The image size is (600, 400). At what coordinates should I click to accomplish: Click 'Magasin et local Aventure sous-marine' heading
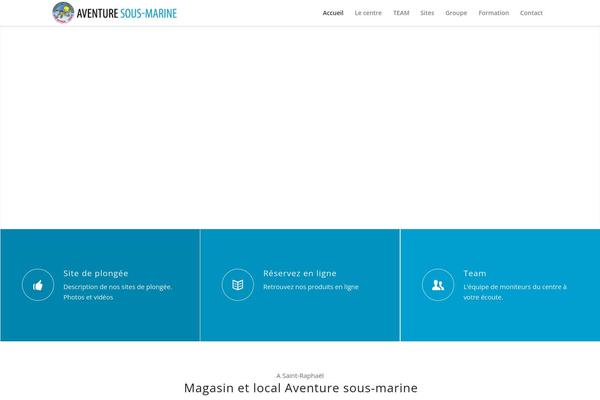click(x=300, y=388)
